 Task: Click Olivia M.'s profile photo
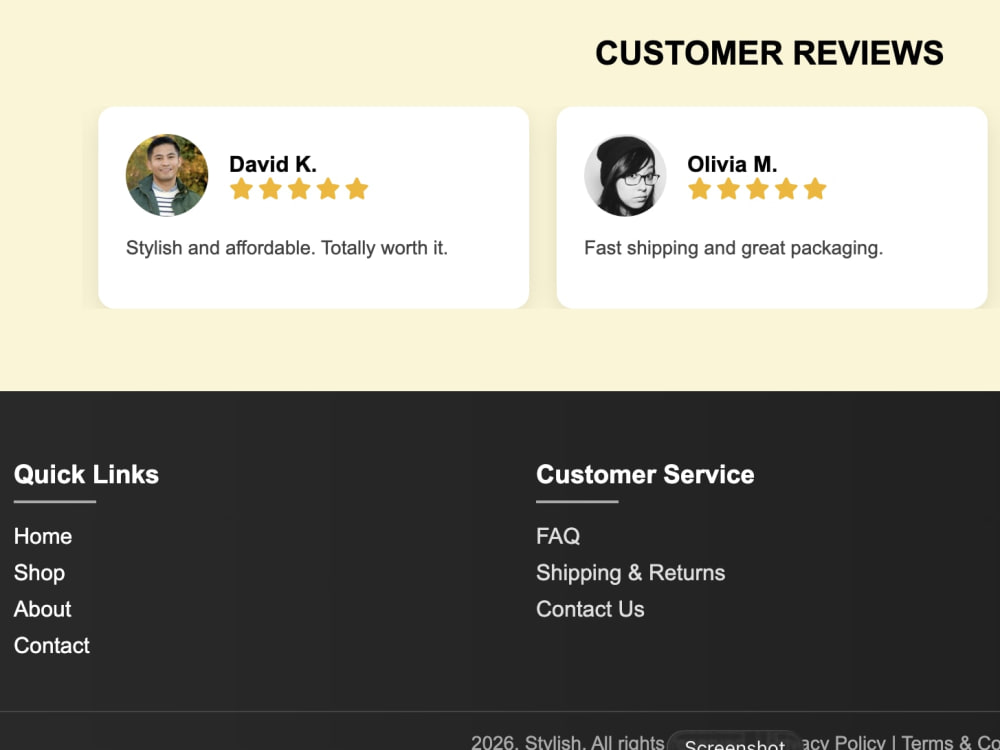[625, 175]
